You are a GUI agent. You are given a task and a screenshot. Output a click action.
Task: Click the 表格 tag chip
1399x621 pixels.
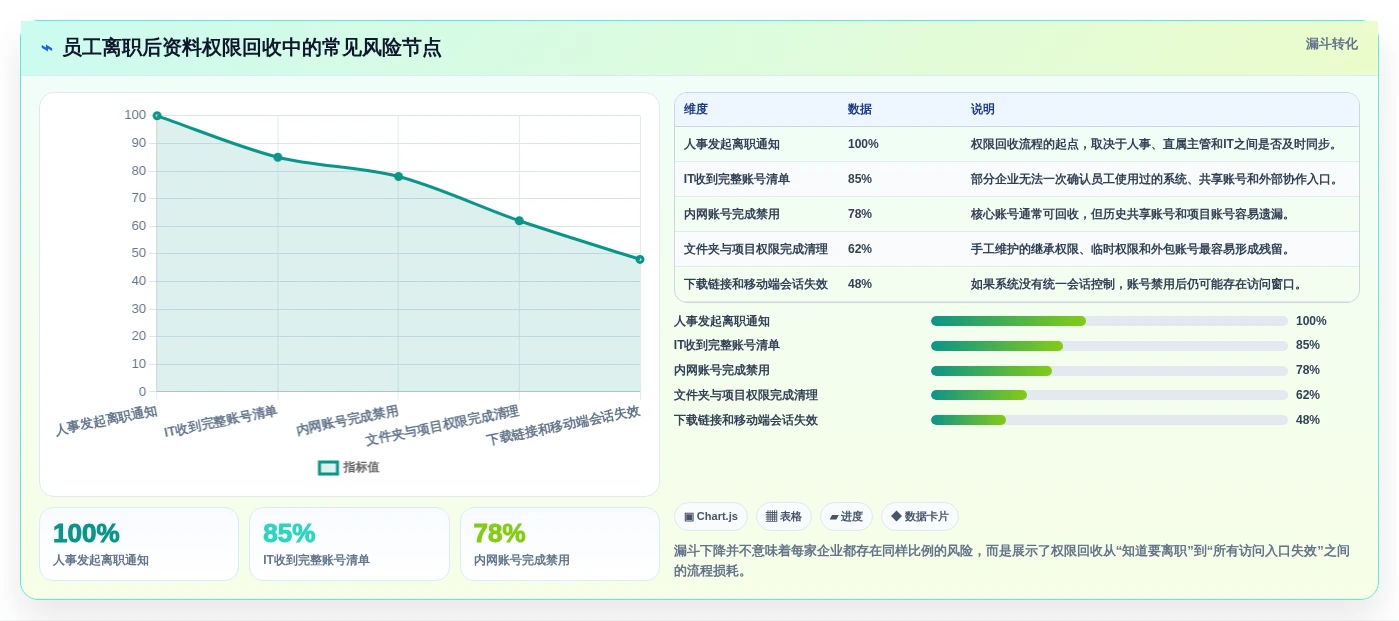(x=784, y=516)
